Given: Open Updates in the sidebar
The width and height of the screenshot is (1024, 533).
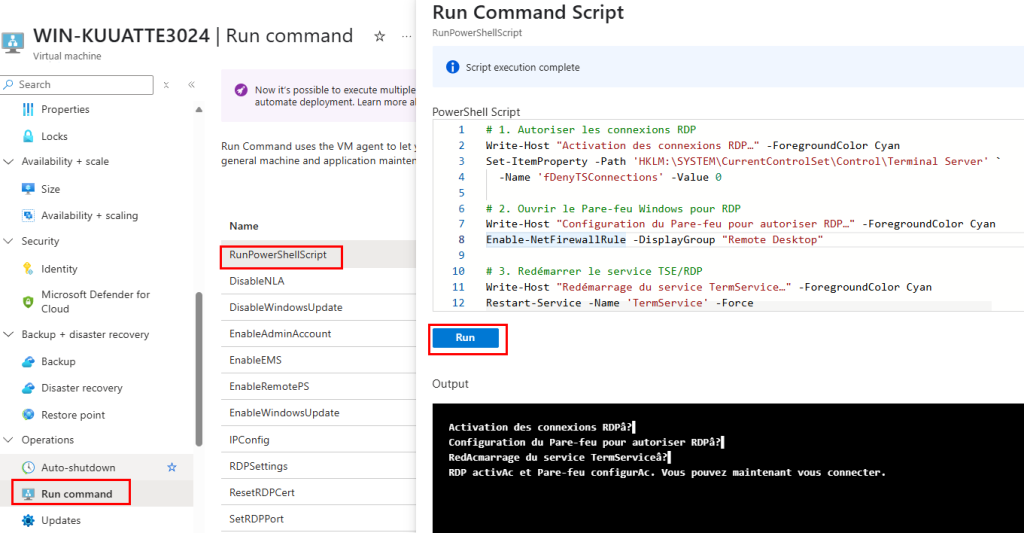Looking at the screenshot, I should click(x=61, y=521).
